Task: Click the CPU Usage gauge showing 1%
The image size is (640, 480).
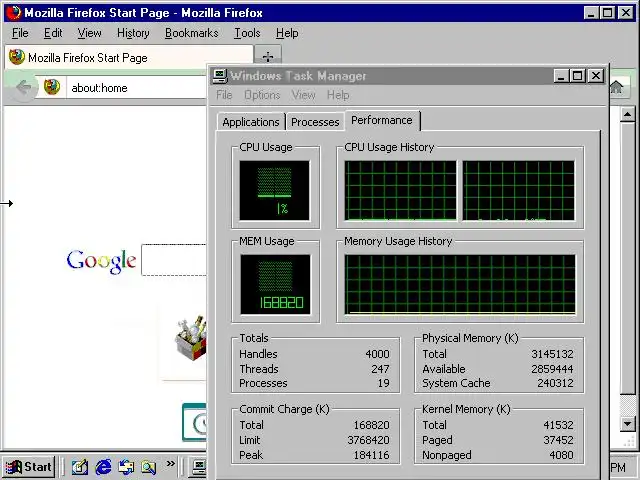Action: coord(274,191)
